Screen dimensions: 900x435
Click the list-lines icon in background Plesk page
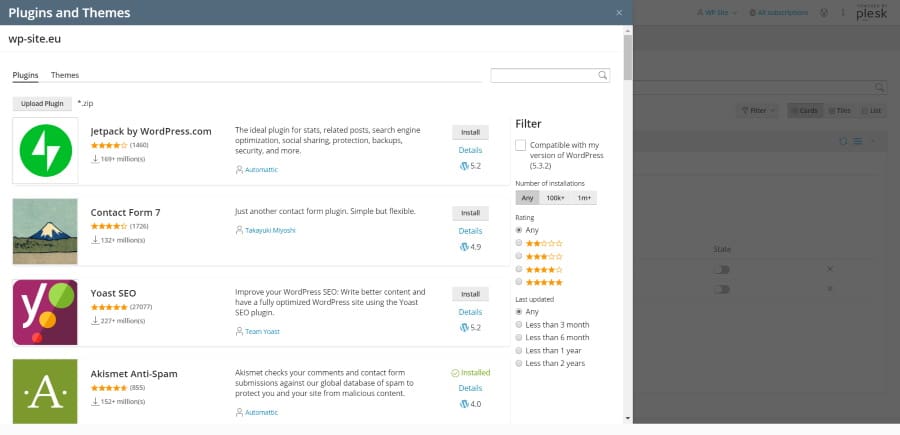pos(858,141)
